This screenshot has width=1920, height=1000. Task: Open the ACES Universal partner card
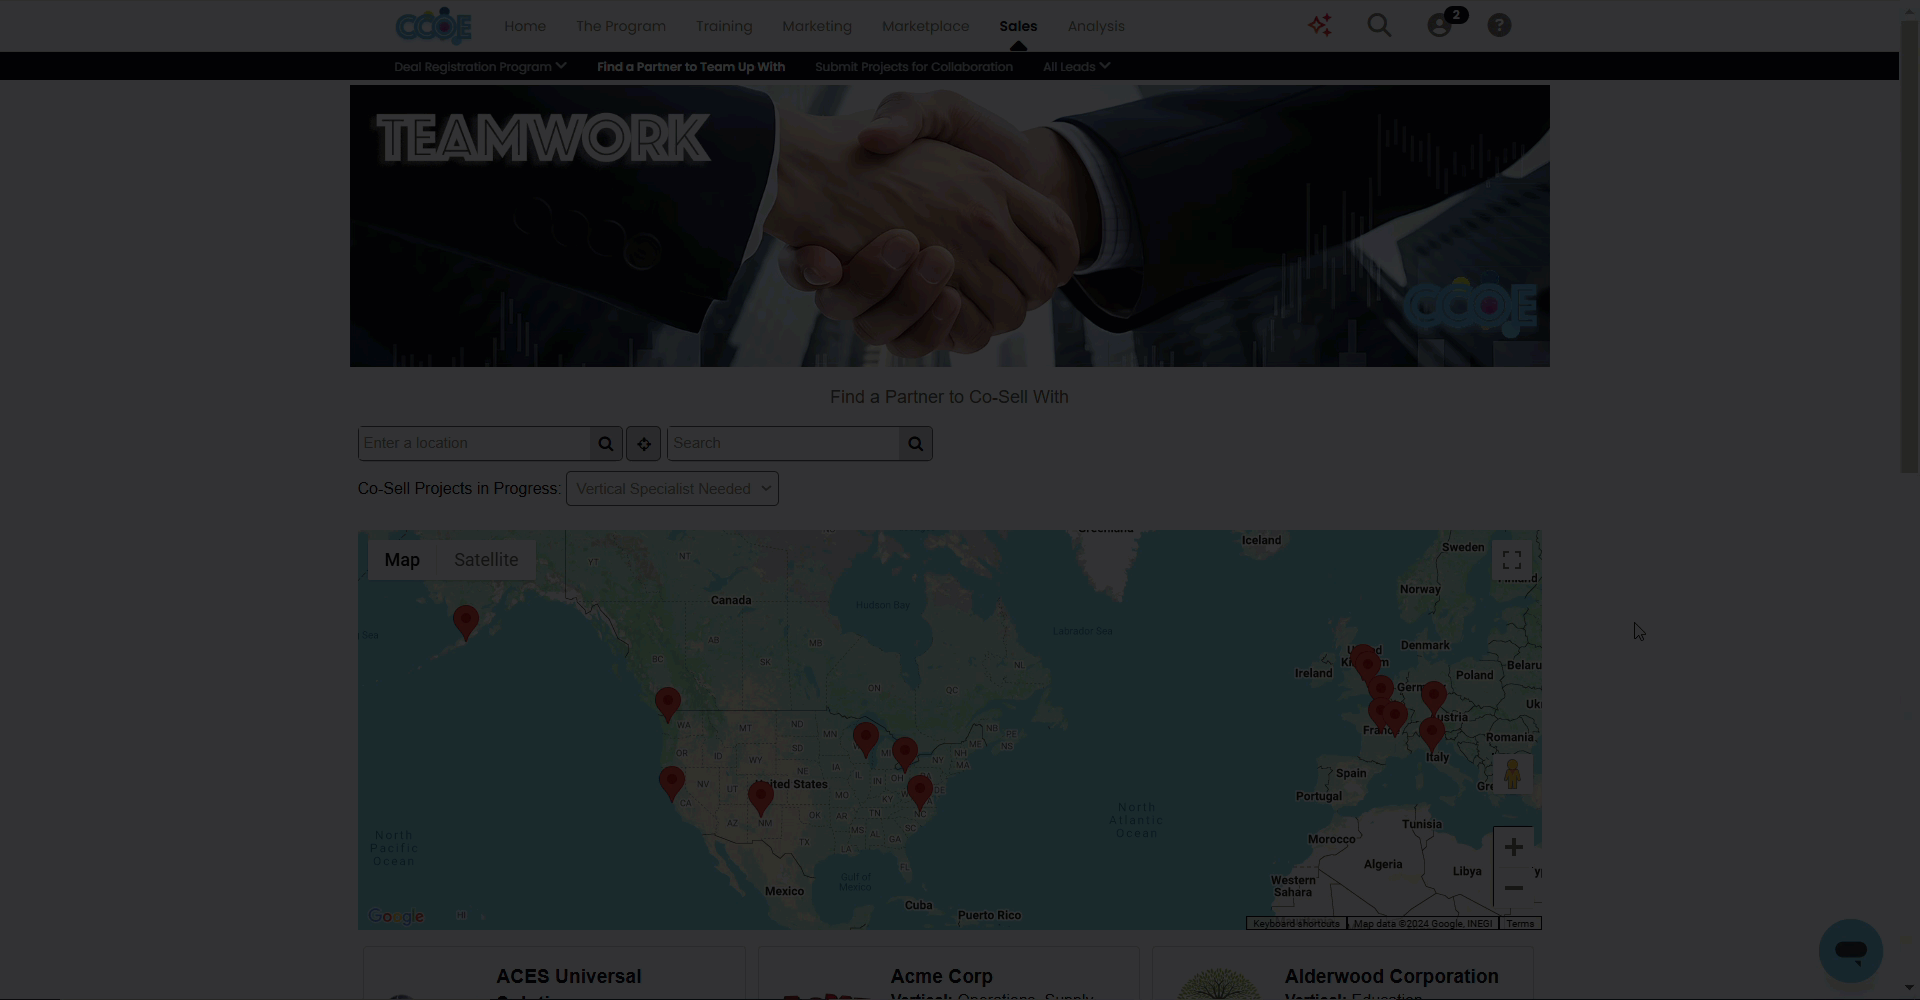point(554,974)
